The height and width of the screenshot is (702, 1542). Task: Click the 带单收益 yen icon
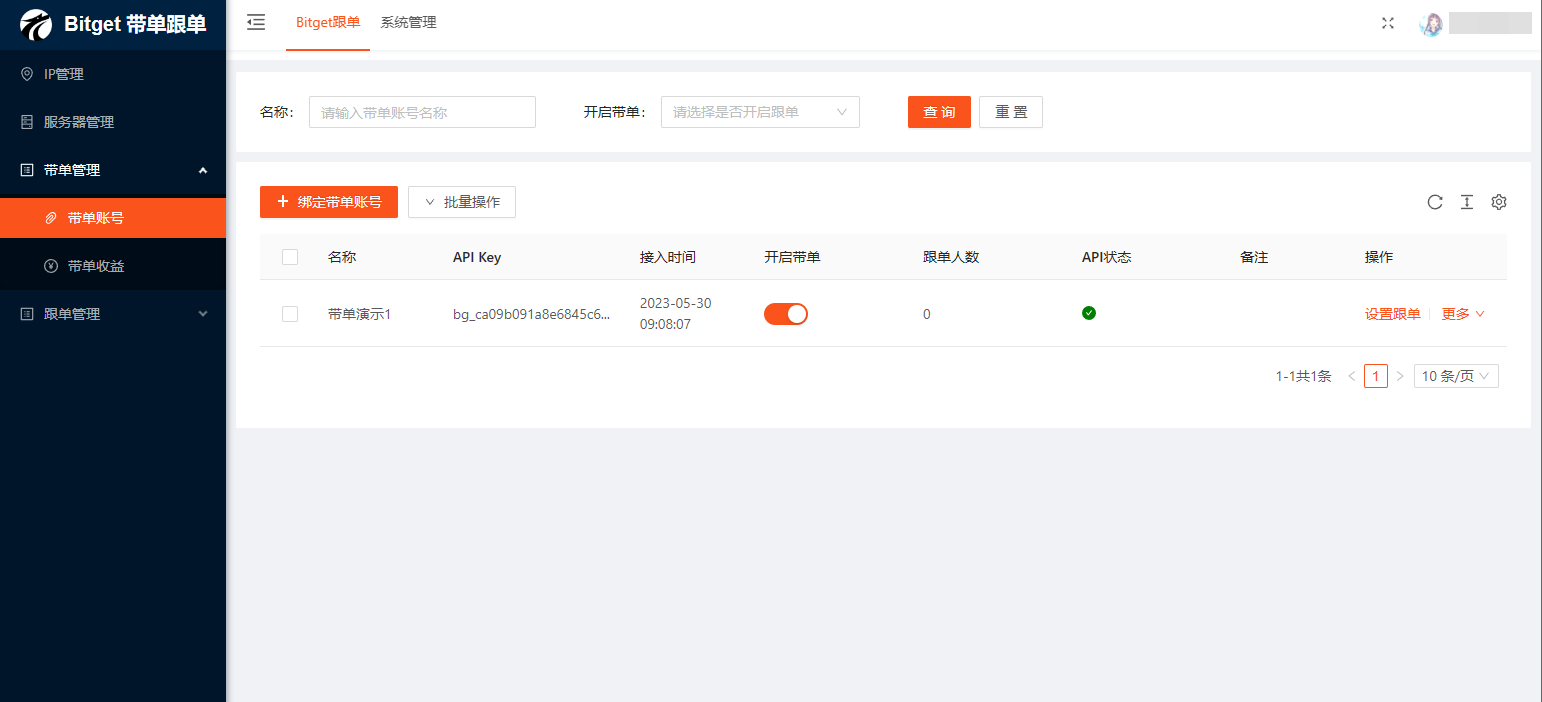pyautogui.click(x=51, y=266)
